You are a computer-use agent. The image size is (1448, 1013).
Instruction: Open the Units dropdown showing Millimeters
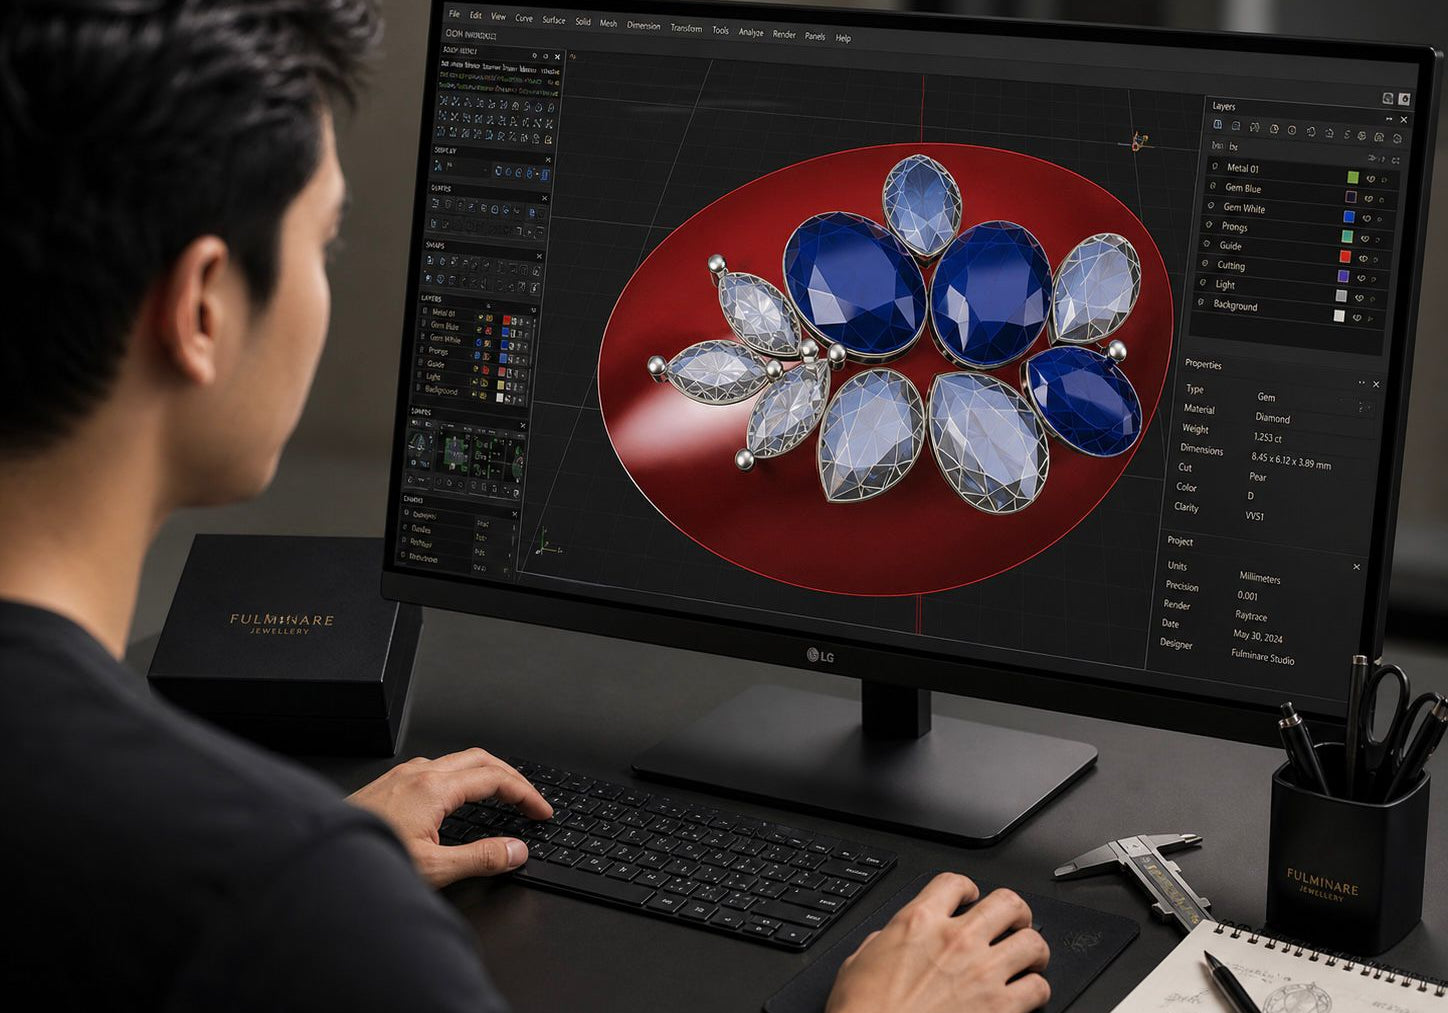click(1259, 578)
